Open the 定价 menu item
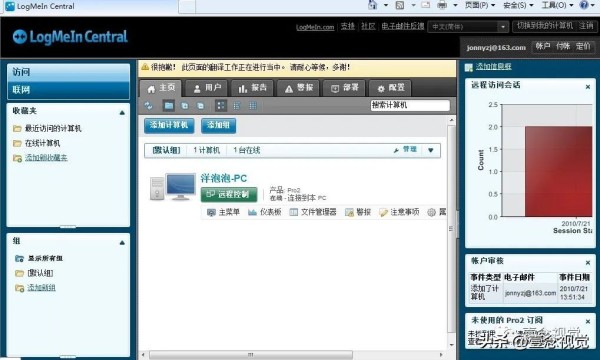 coord(583,47)
